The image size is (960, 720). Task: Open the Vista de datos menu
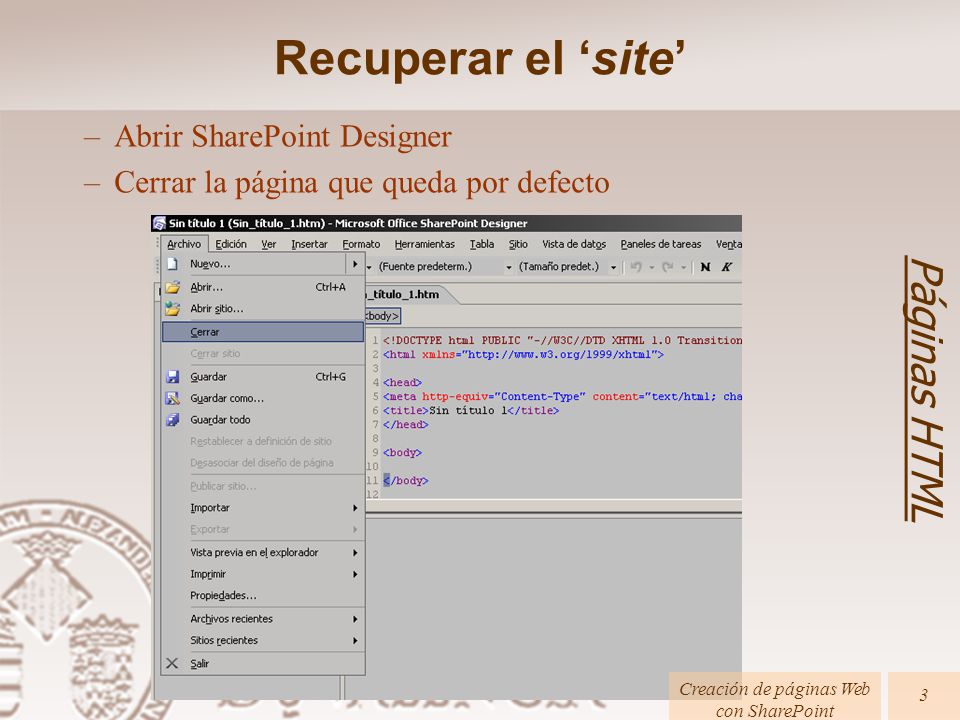(x=574, y=244)
